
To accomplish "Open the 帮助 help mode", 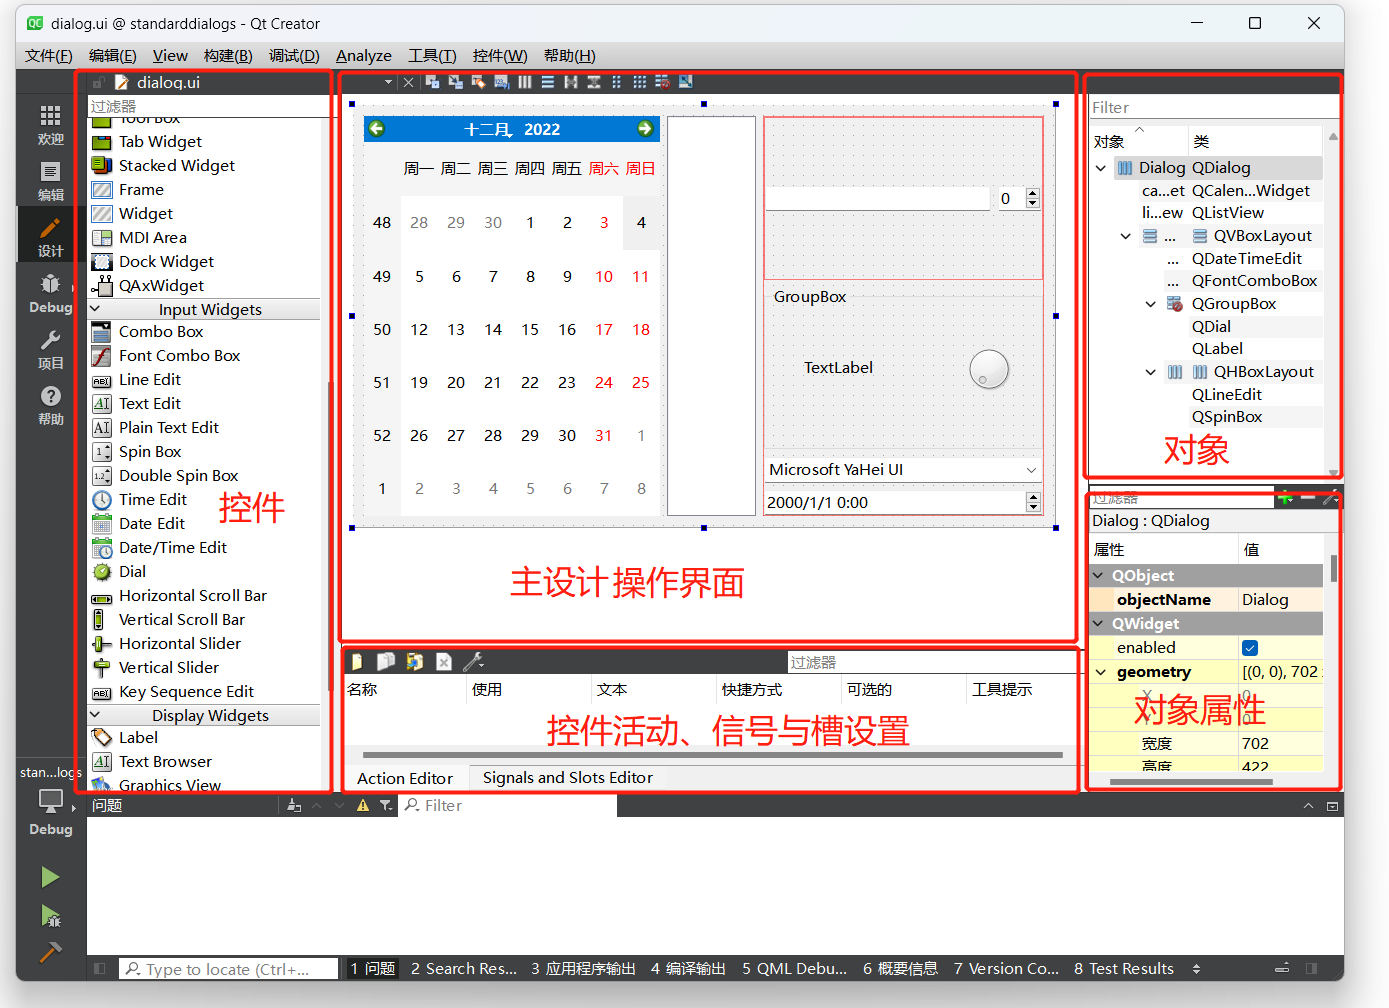I will point(50,405).
